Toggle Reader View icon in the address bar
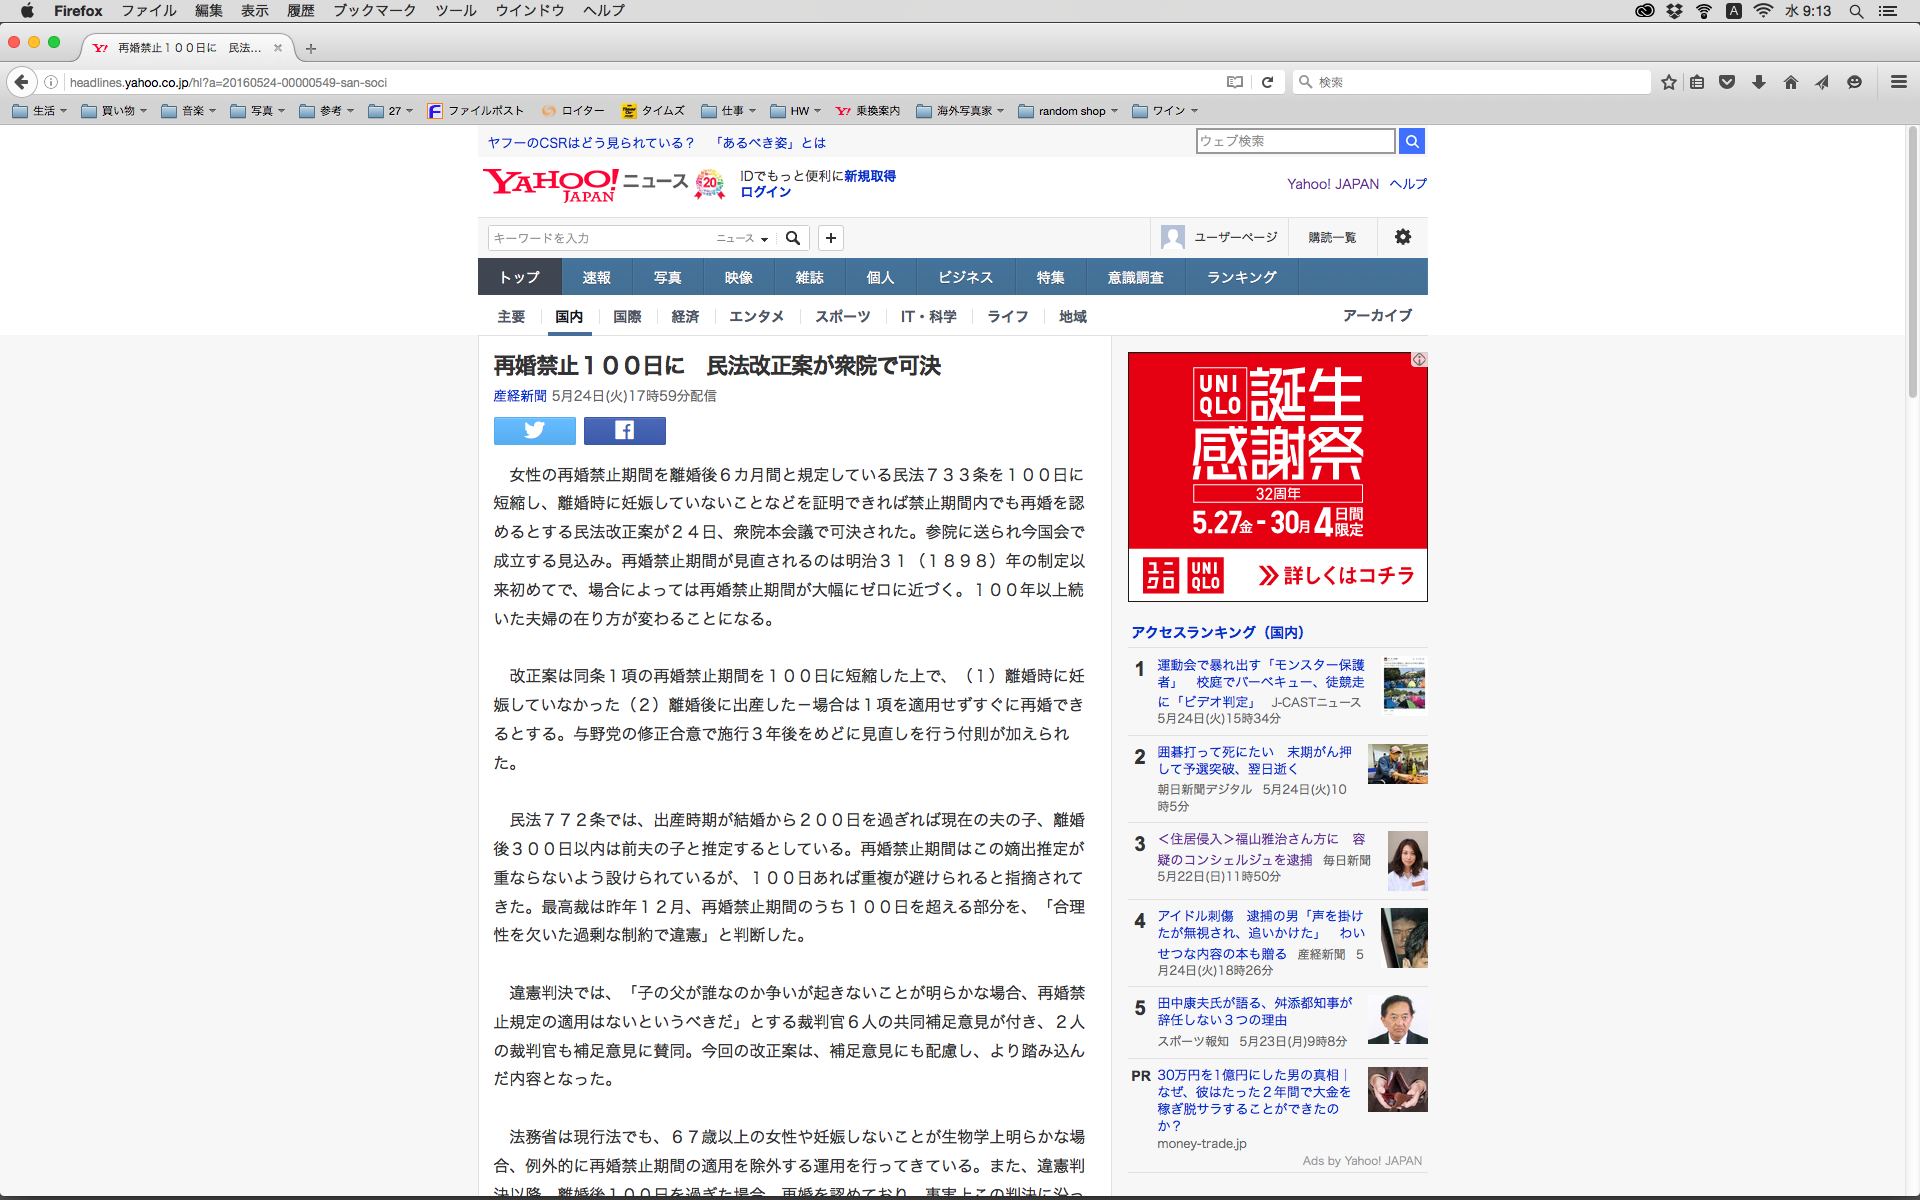Screen dimensions: 1920x1200 1235,82
